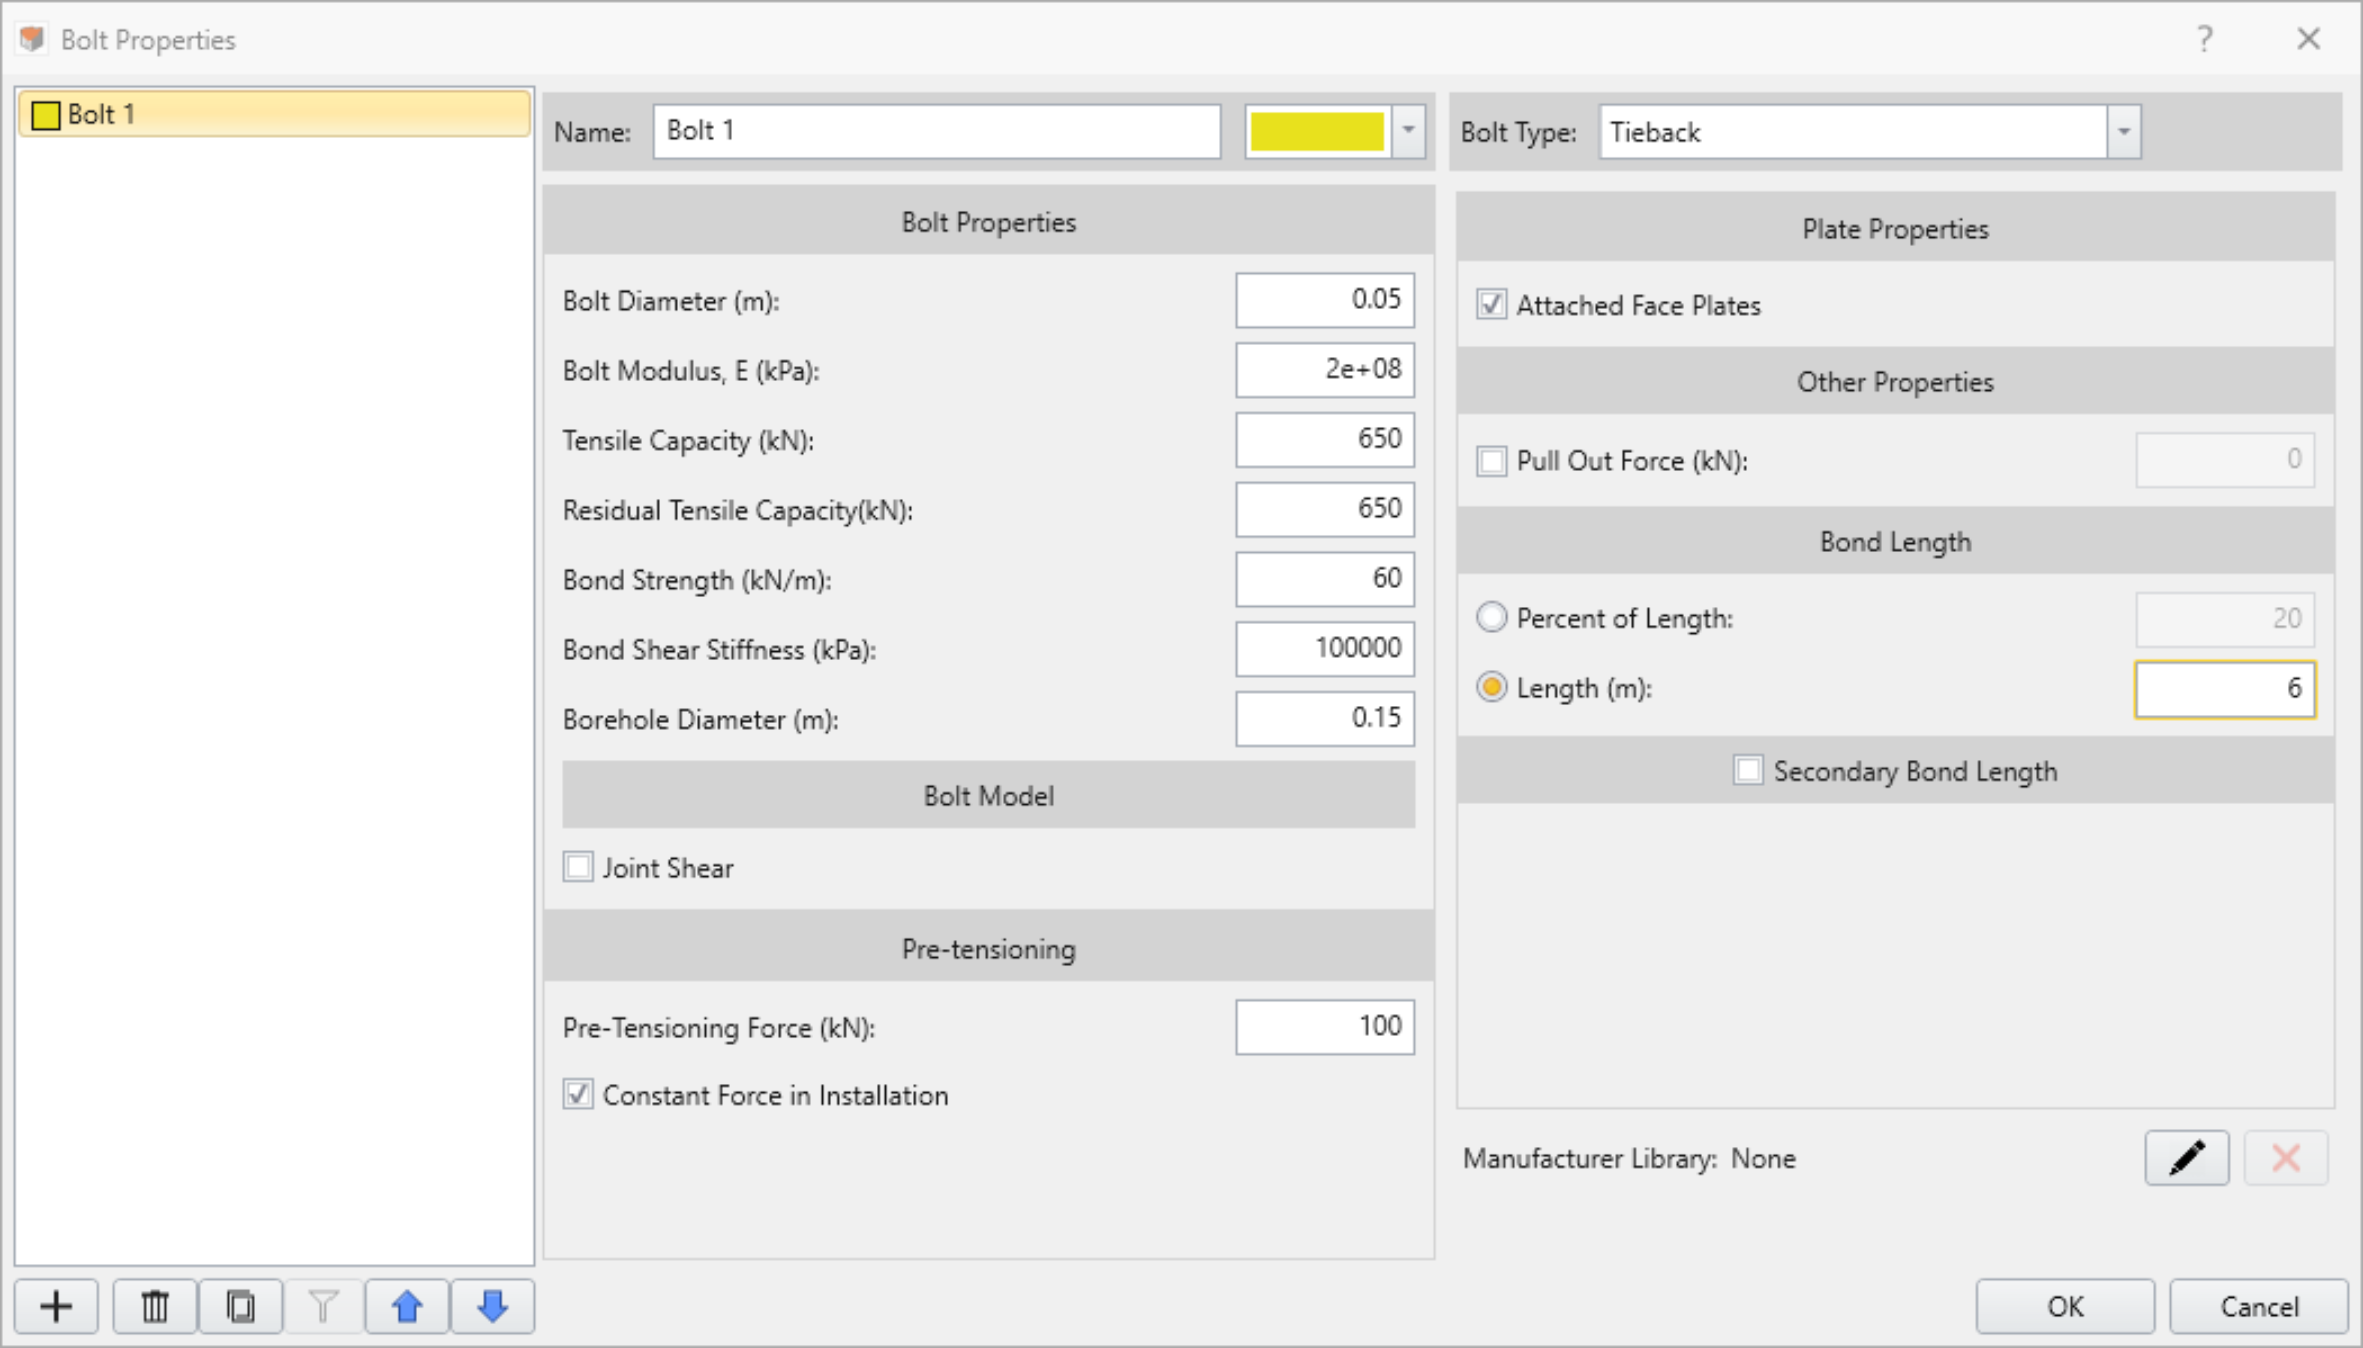This screenshot has width=2363, height=1348.
Task: Toggle Constant Force in Installation checkbox
Action: click(578, 1095)
